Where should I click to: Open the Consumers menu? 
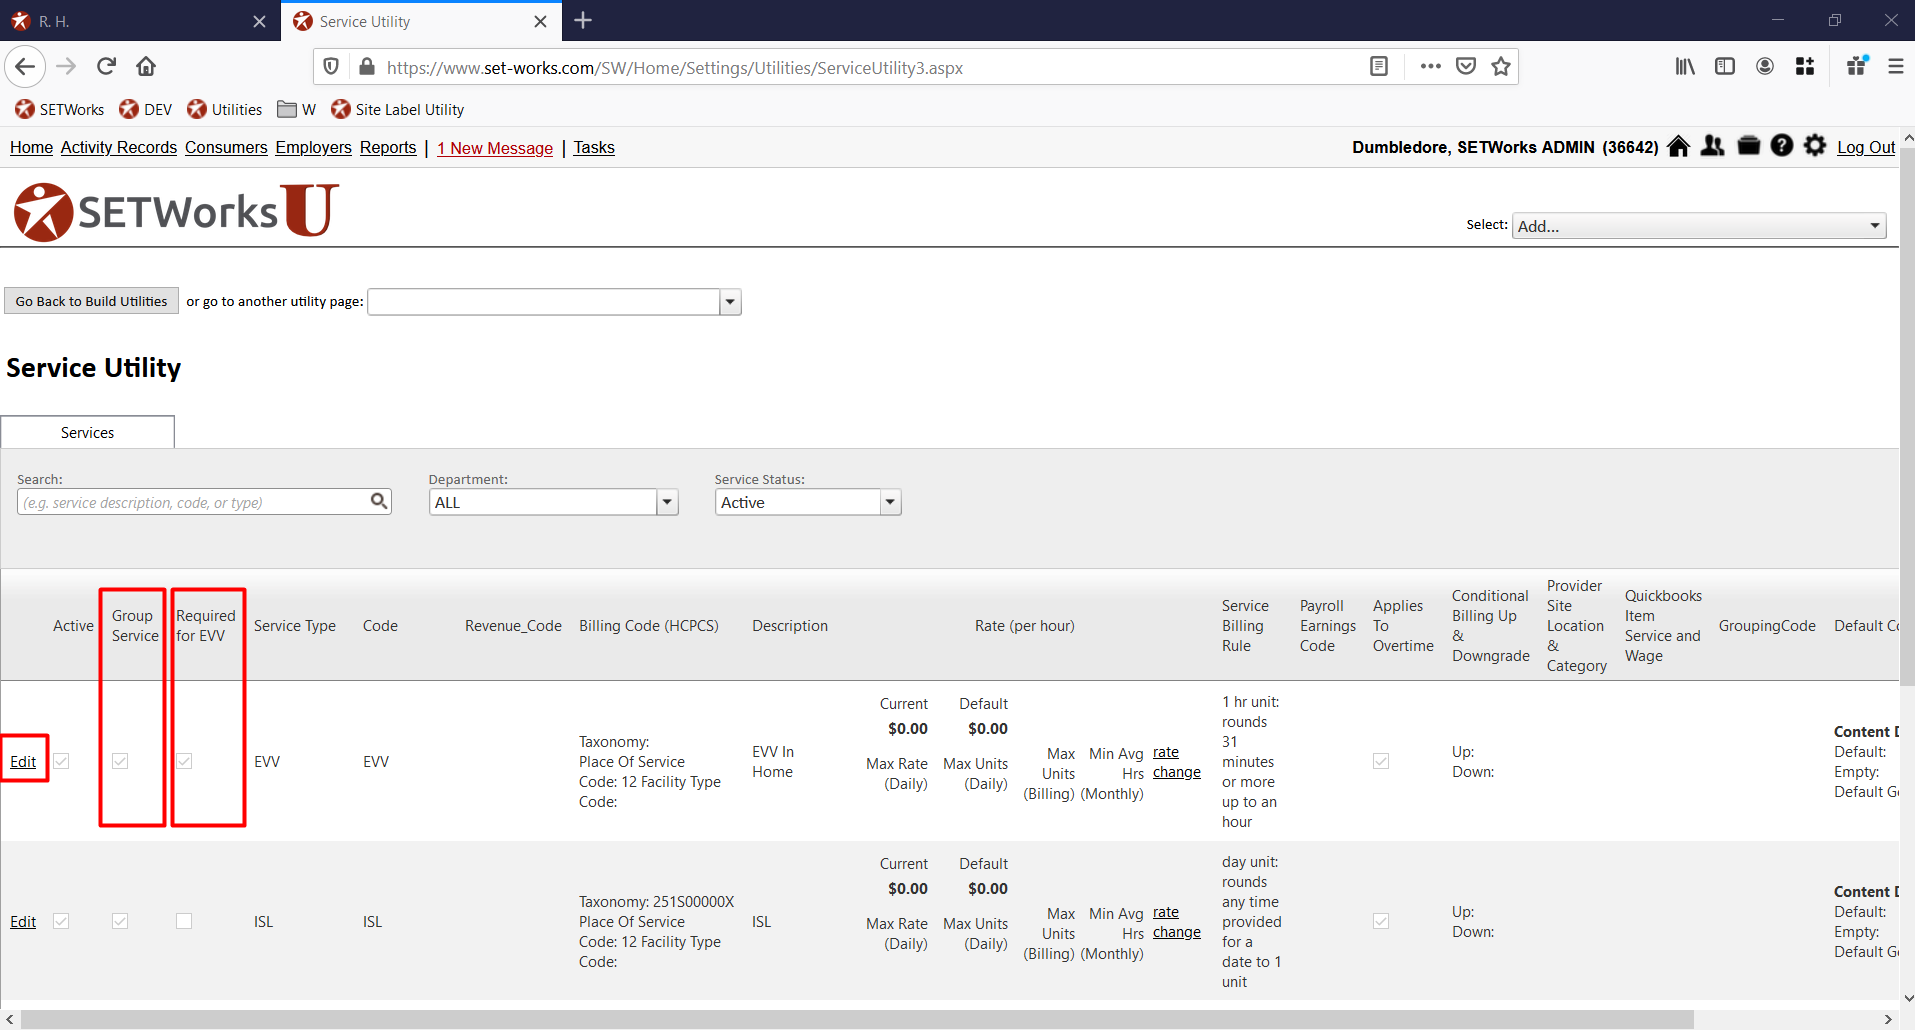coord(226,148)
